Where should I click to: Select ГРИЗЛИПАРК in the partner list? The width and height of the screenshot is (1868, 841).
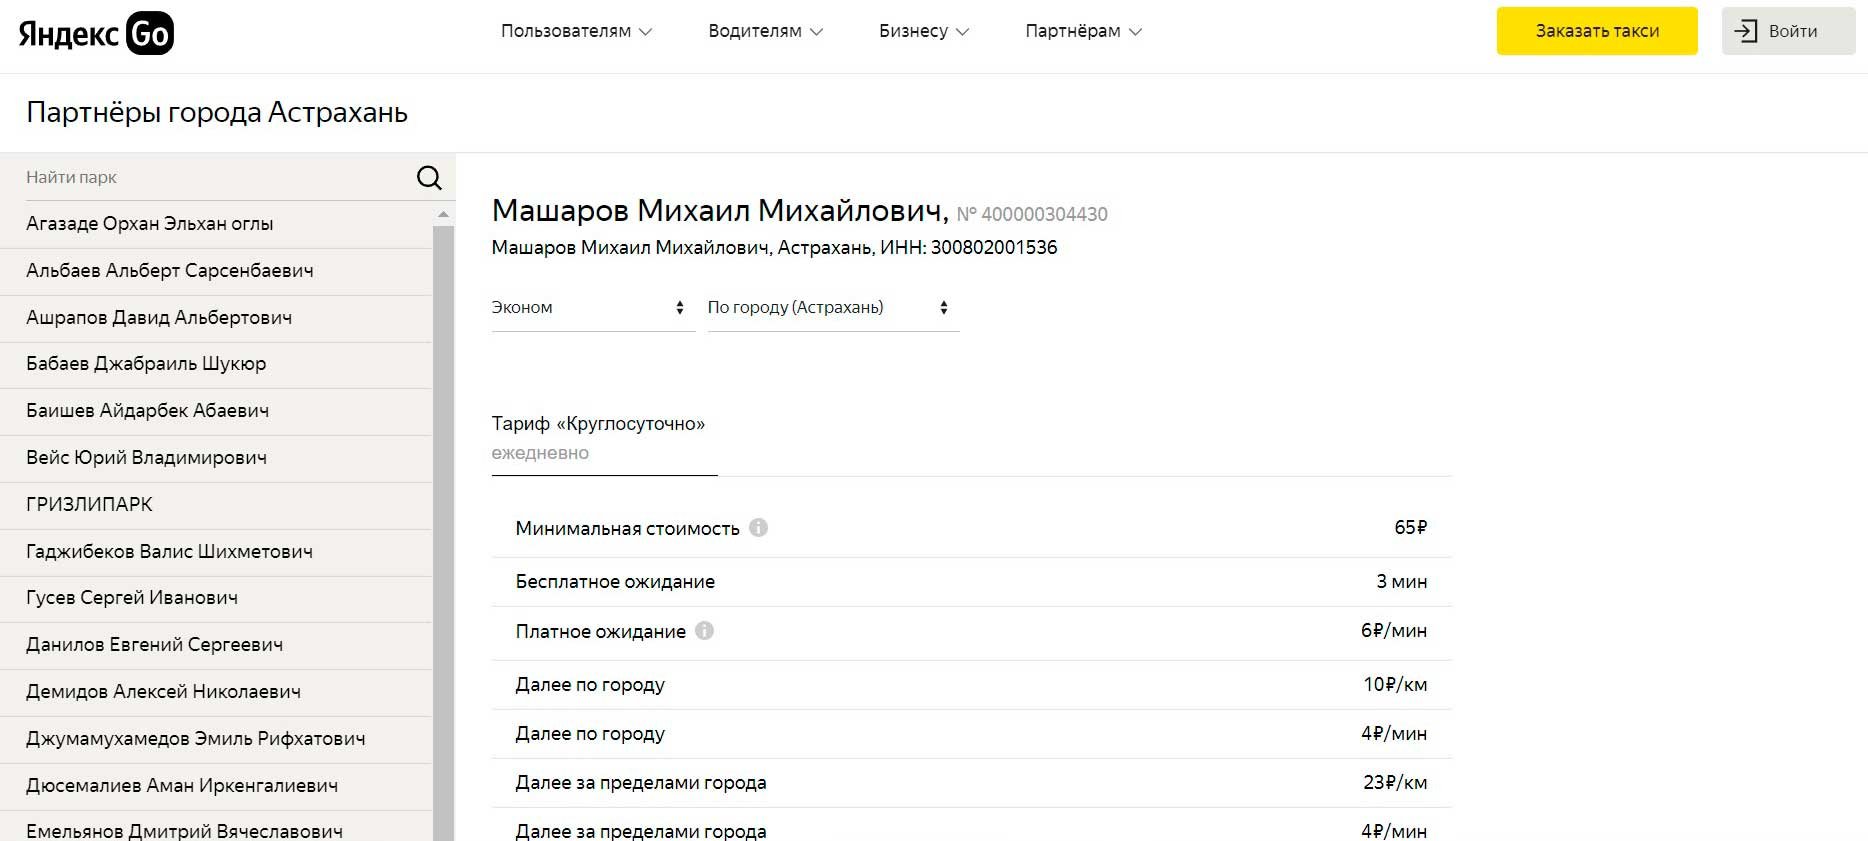[x=89, y=505]
